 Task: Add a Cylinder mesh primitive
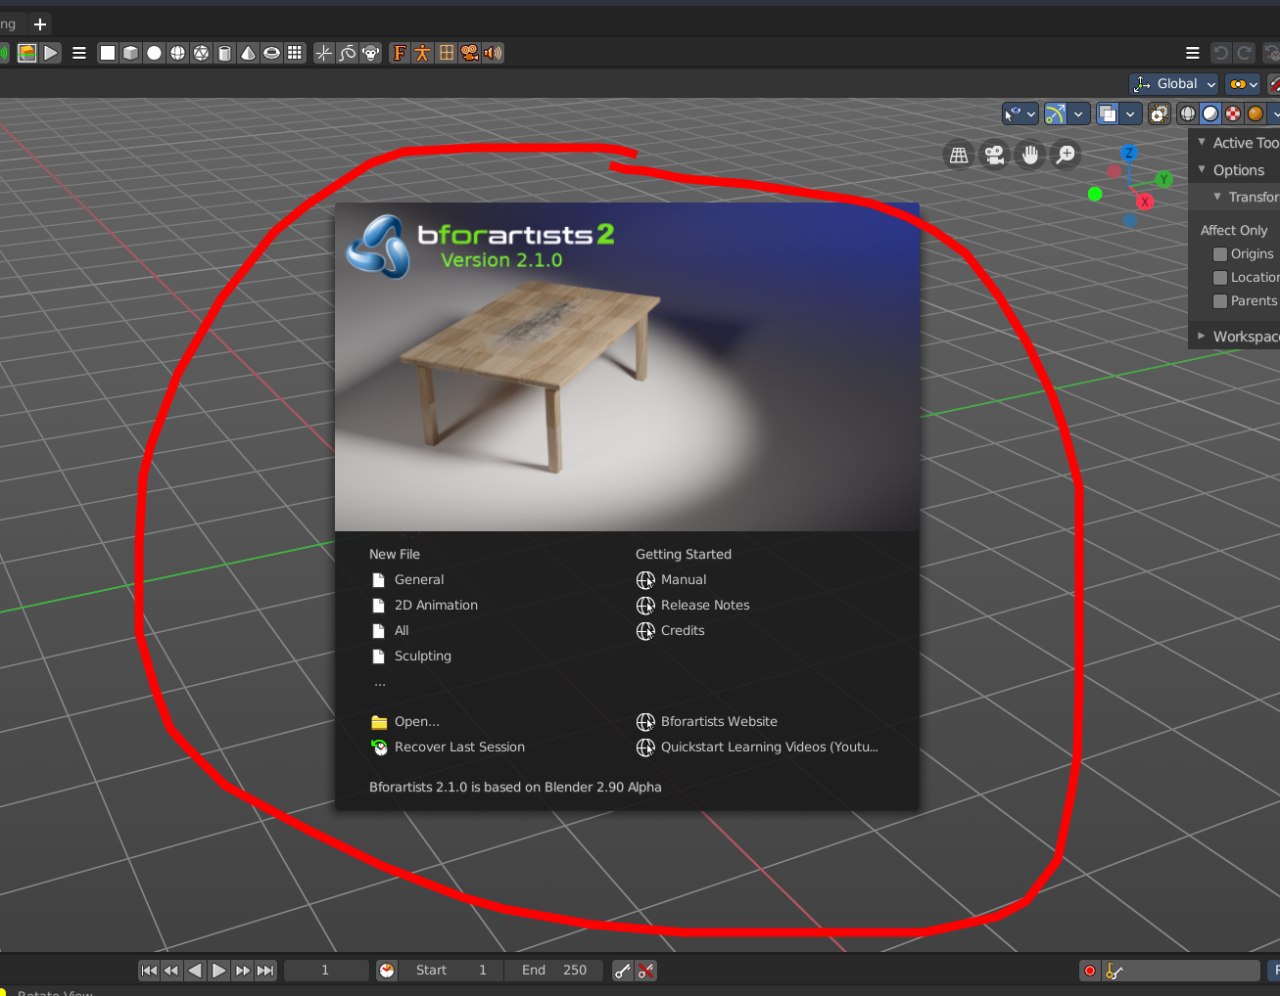(x=225, y=53)
